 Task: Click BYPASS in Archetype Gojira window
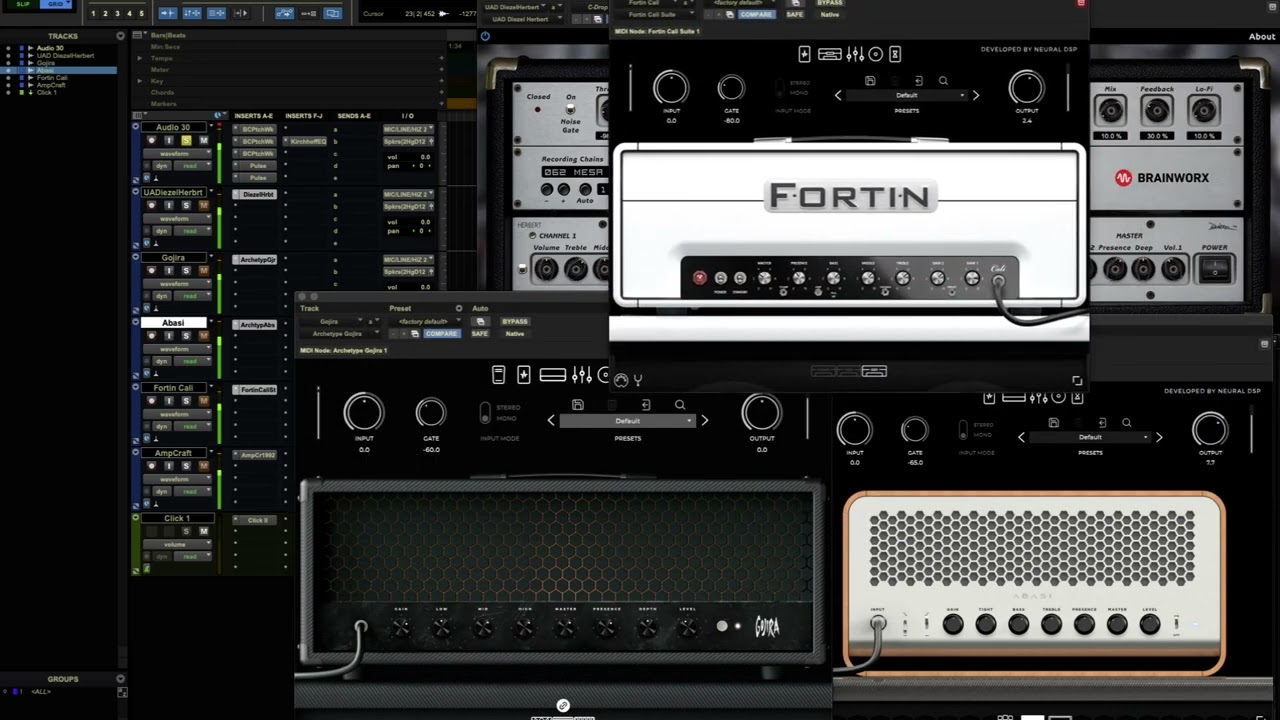pos(515,322)
